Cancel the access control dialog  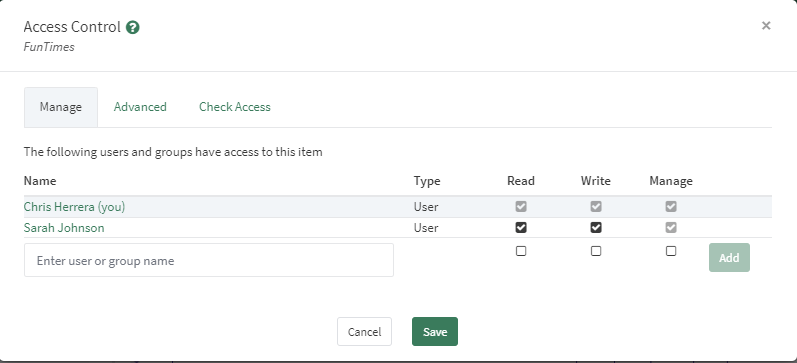pos(364,331)
